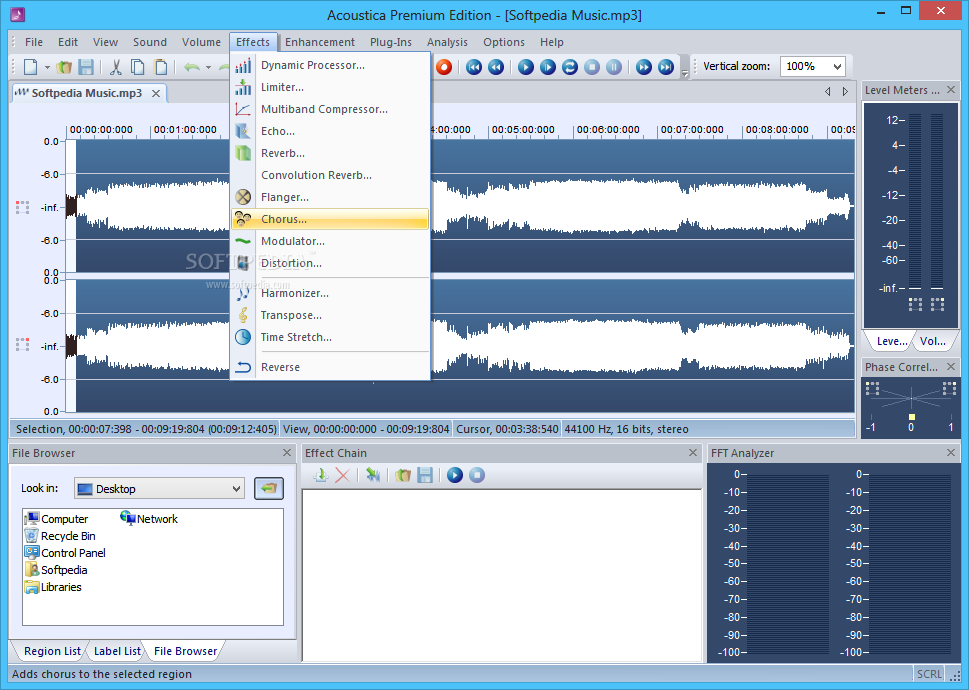Open the Enhancement menu
This screenshot has height=690, width=969.
(319, 42)
